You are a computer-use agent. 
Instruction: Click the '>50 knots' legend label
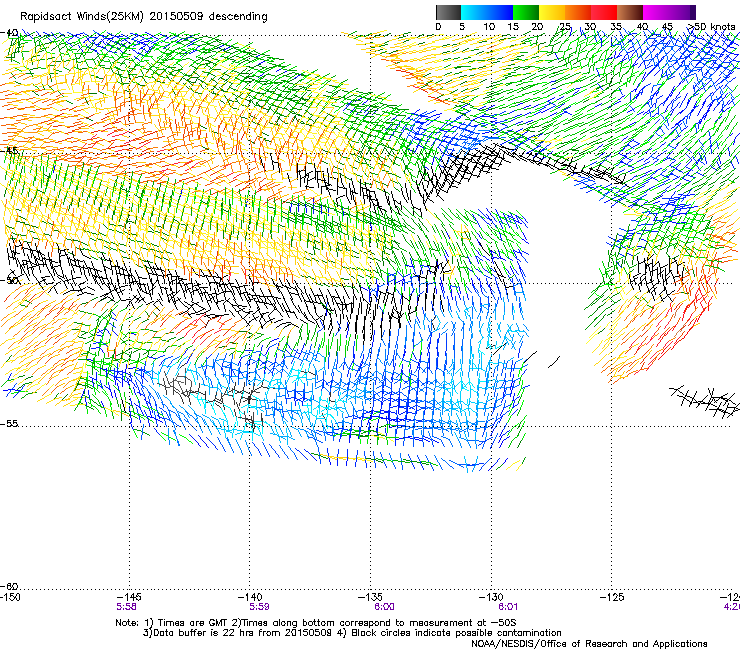click(710, 27)
